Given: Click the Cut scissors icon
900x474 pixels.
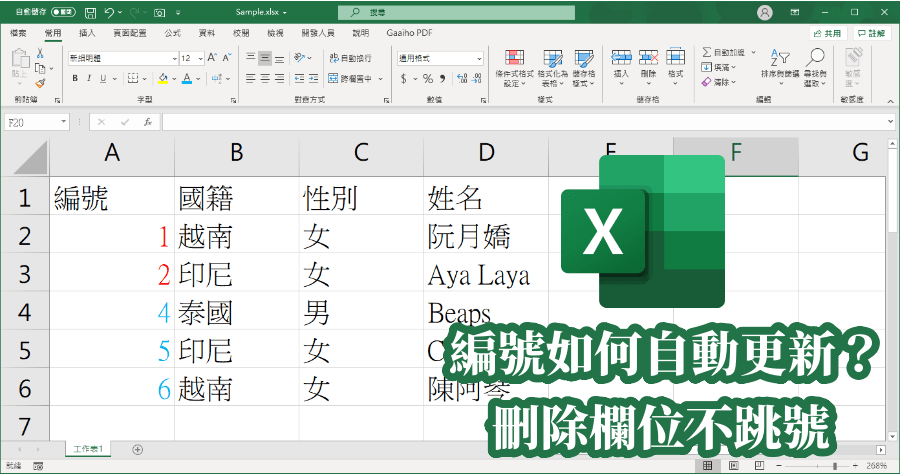Looking at the screenshot, I should [40, 53].
